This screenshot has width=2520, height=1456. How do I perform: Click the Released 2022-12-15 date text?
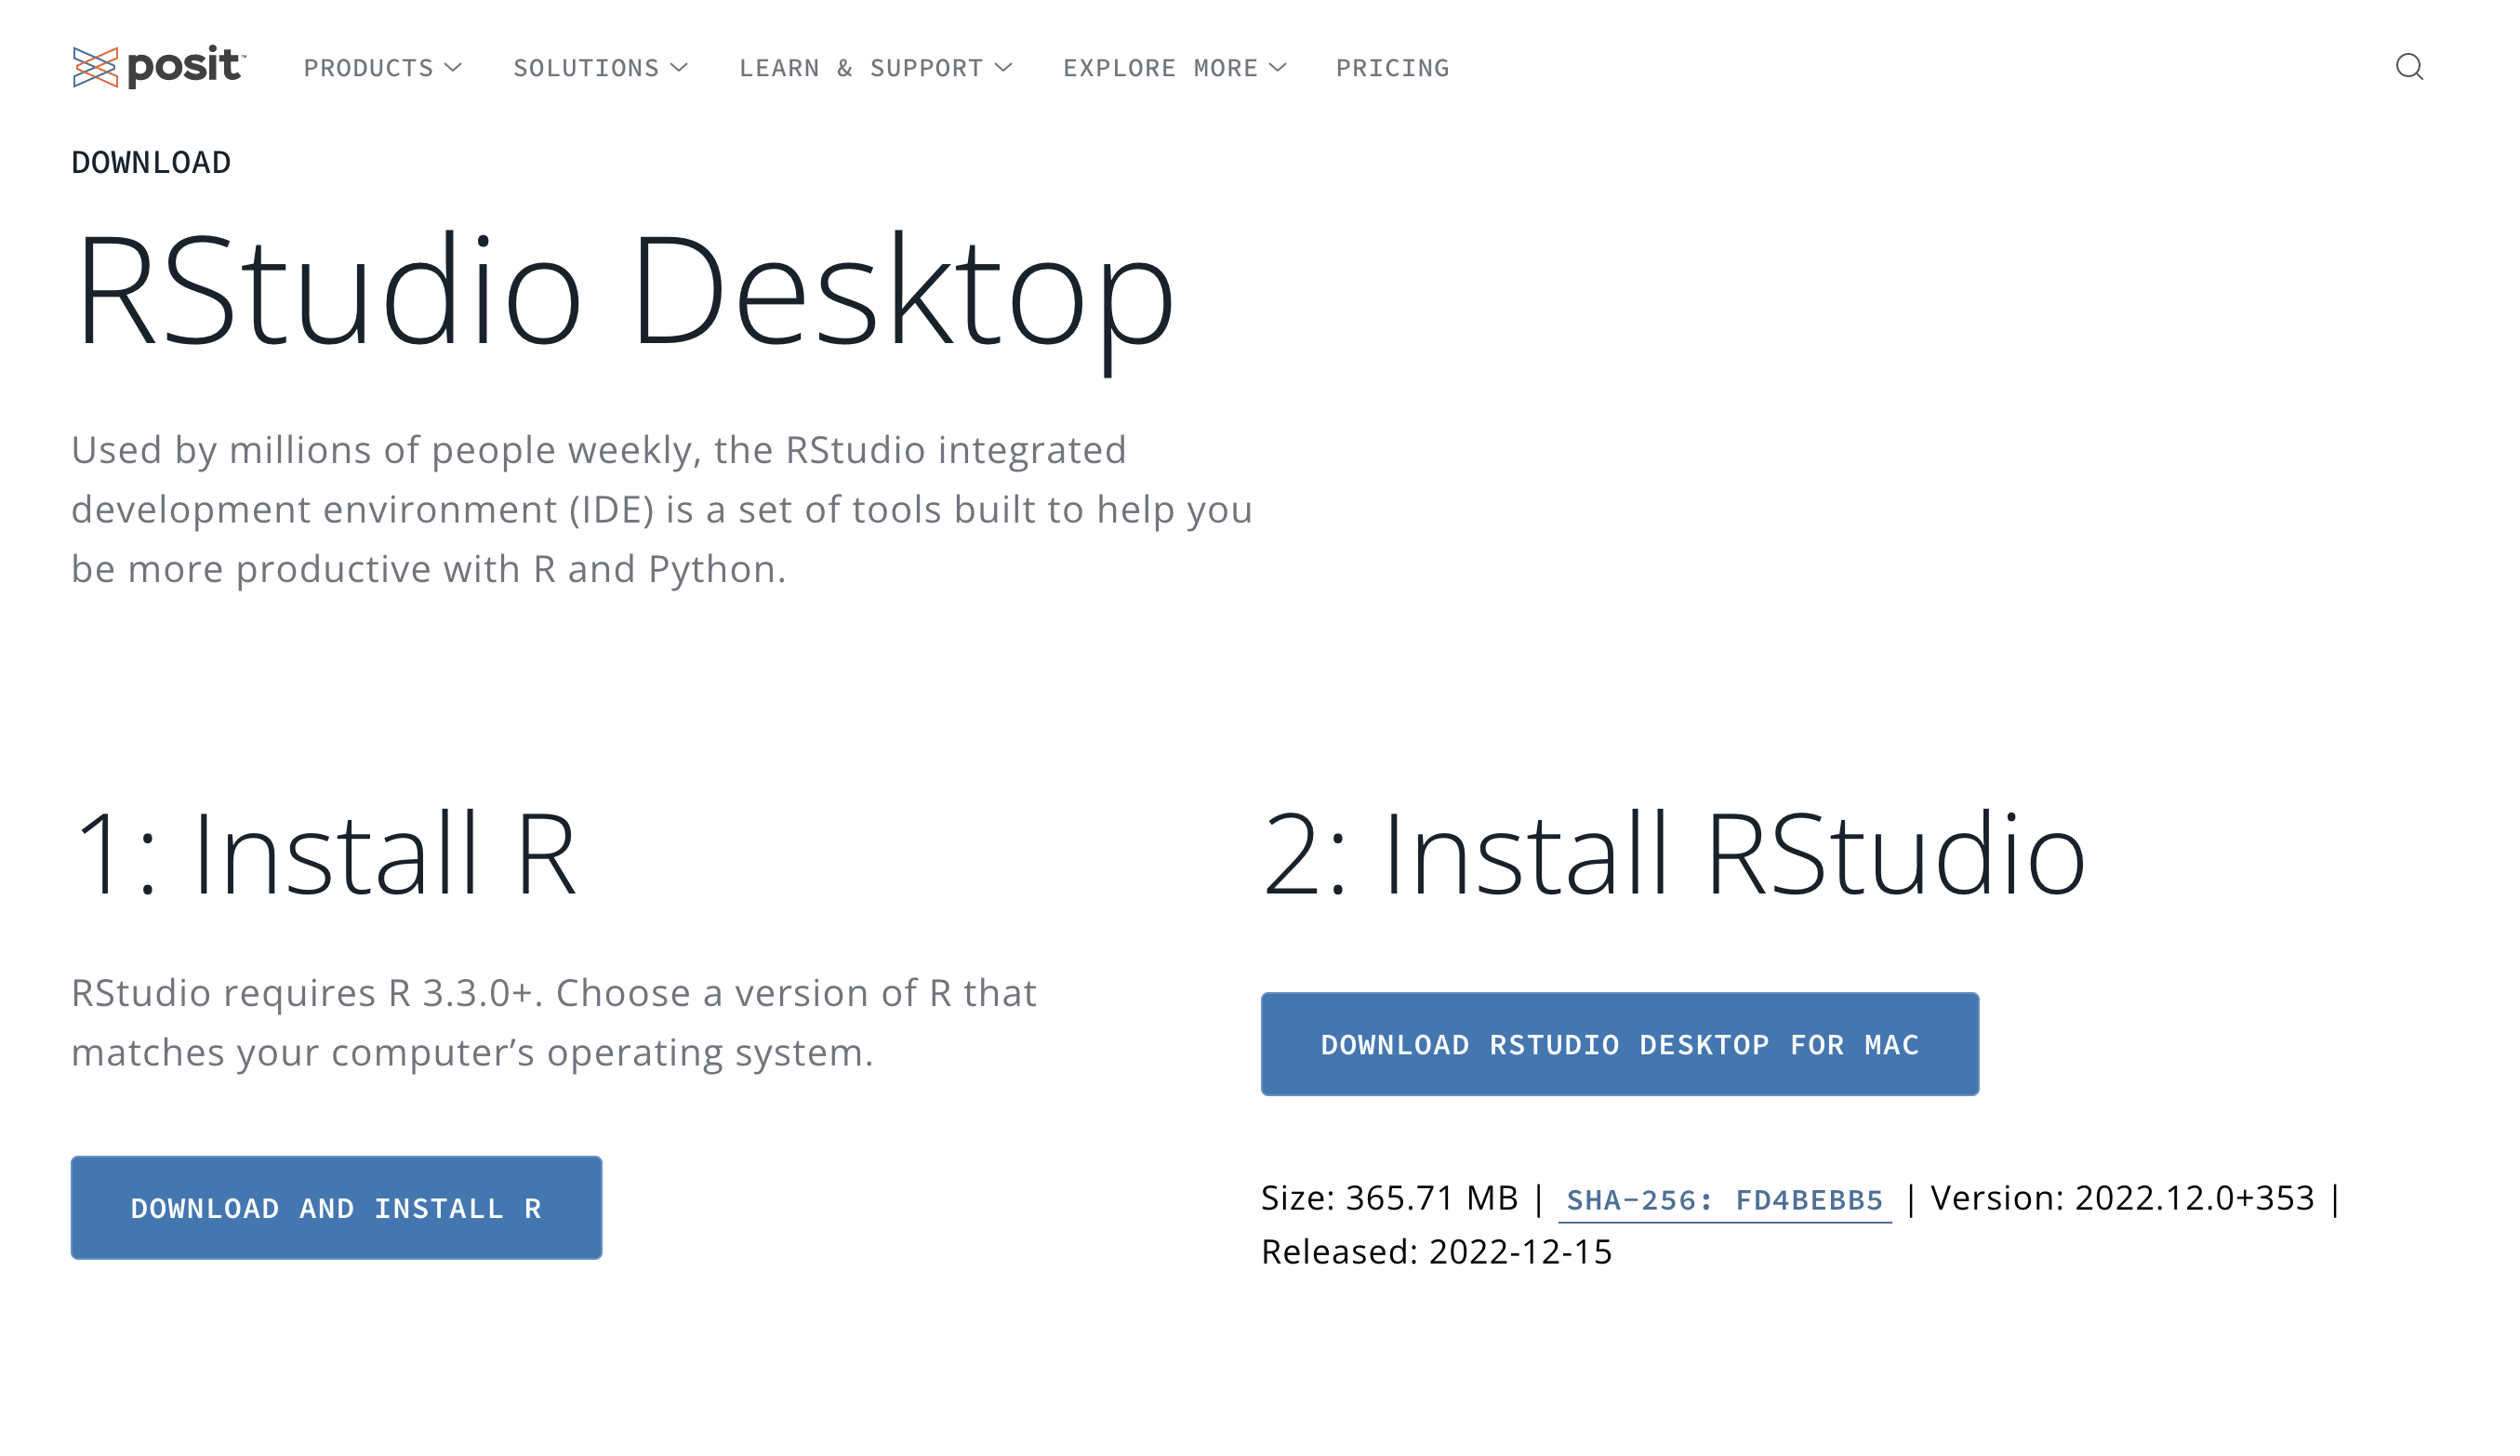[1436, 1252]
